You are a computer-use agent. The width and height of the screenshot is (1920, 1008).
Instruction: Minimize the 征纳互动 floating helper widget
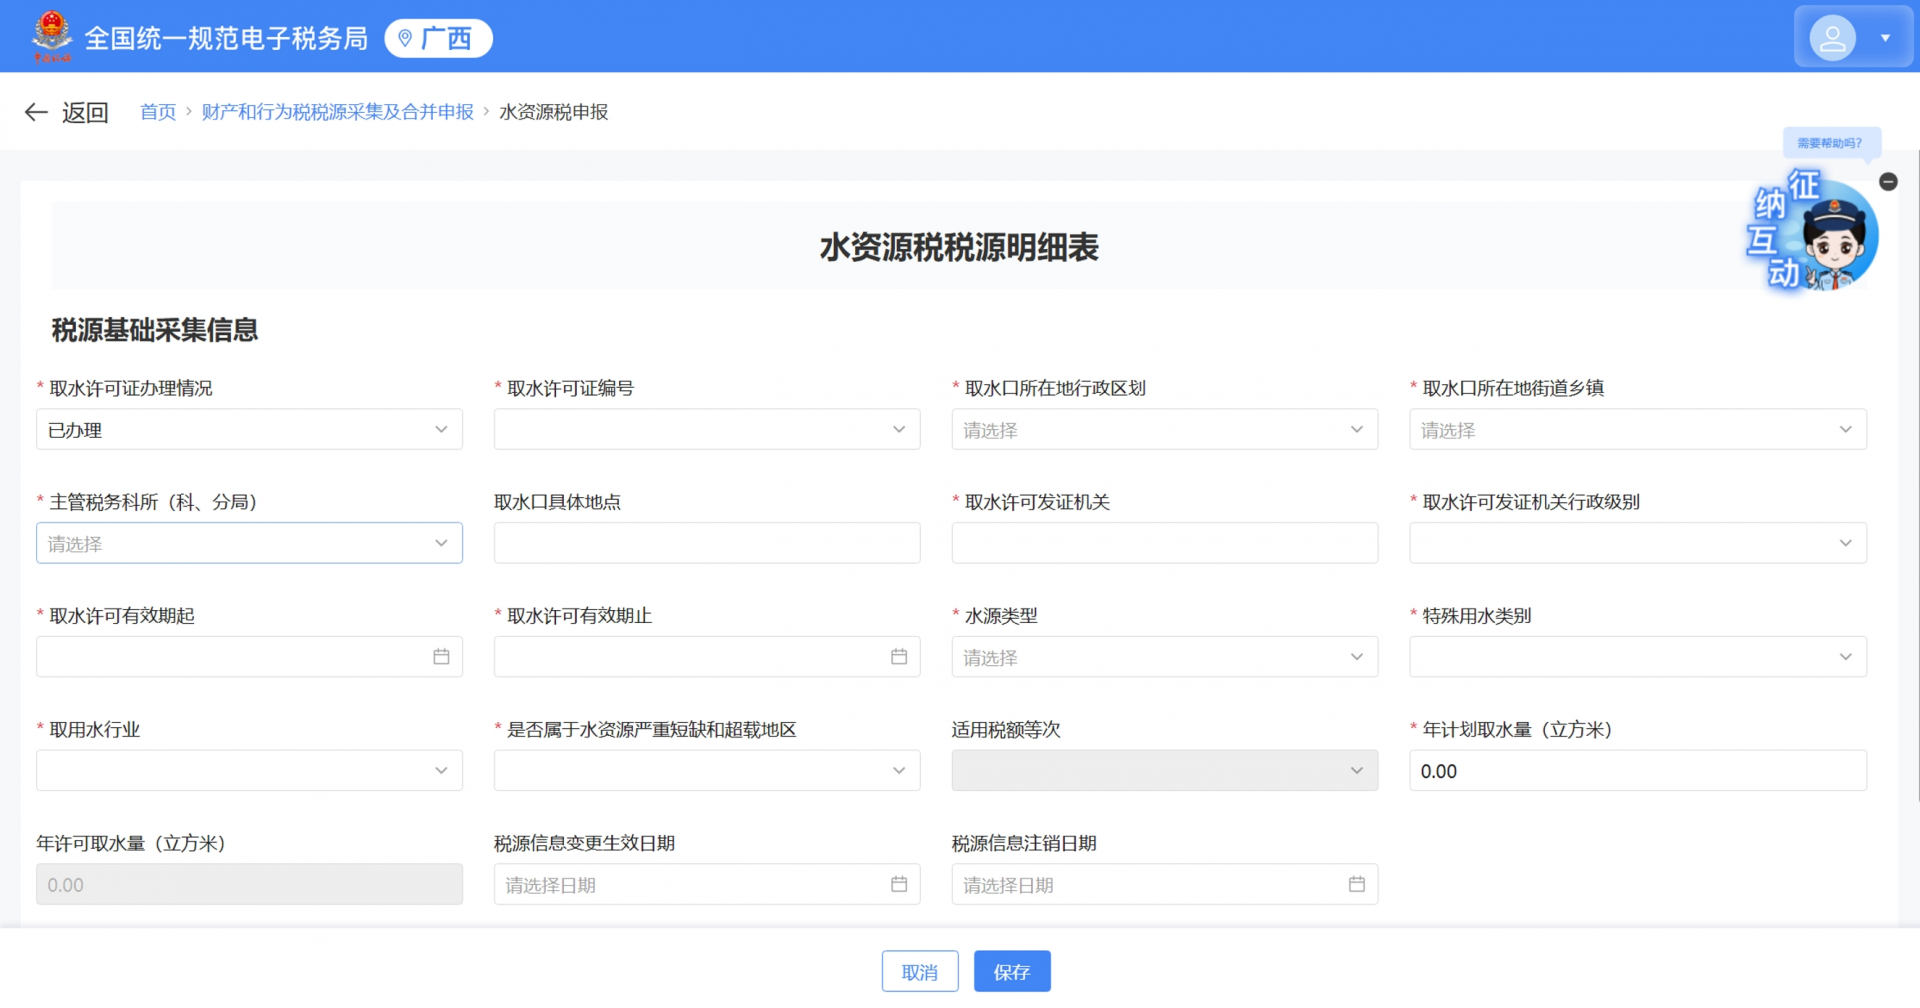(1888, 182)
